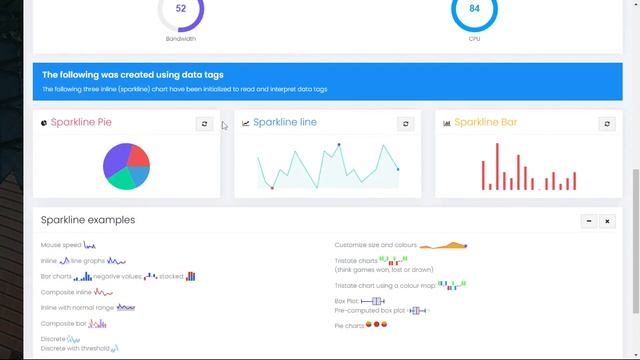This screenshot has height=360, width=640.
Task: Click the Bandwidth gauge showing 52
Action: click(181, 10)
